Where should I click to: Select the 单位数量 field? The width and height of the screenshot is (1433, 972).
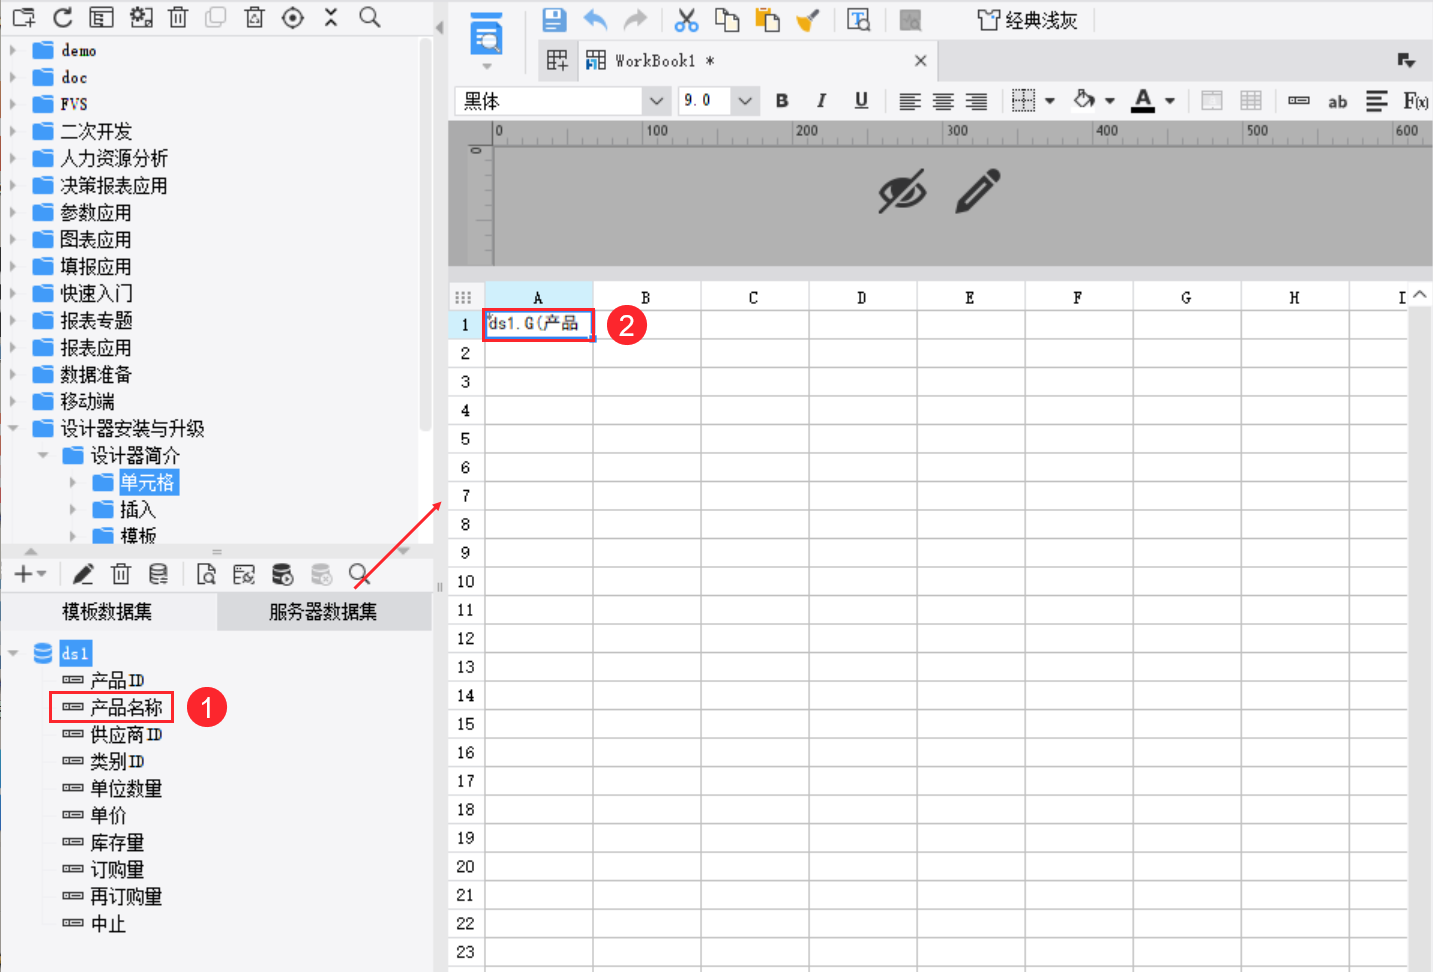(126, 788)
